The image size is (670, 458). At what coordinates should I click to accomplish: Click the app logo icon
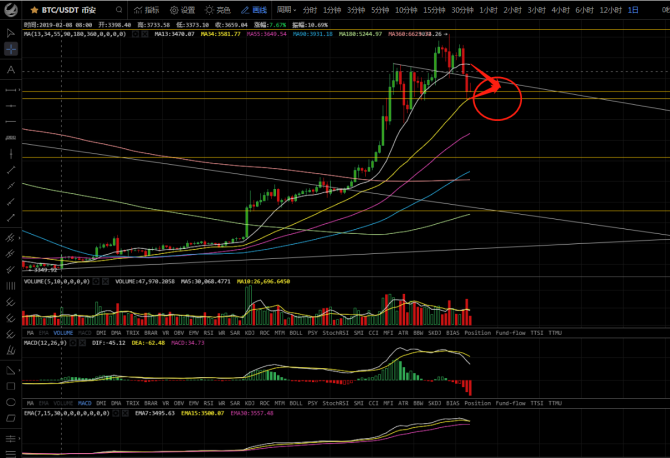pyautogui.click(x=11, y=9)
